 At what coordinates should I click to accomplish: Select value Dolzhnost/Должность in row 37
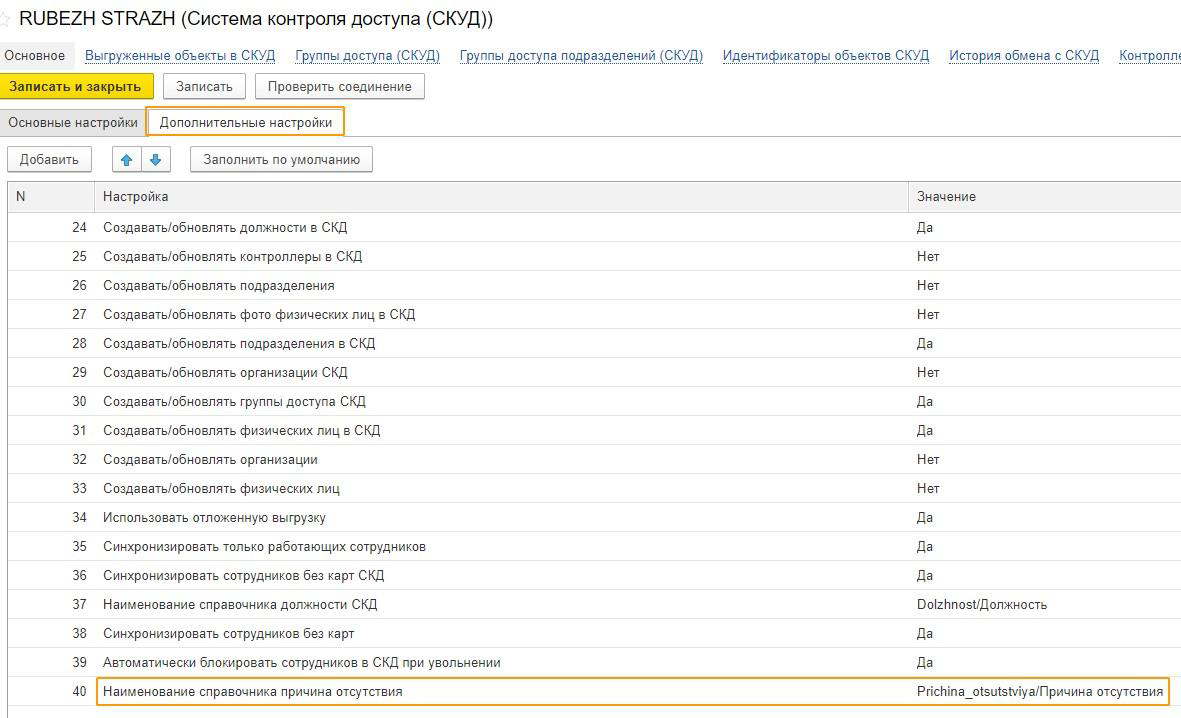(x=981, y=604)
